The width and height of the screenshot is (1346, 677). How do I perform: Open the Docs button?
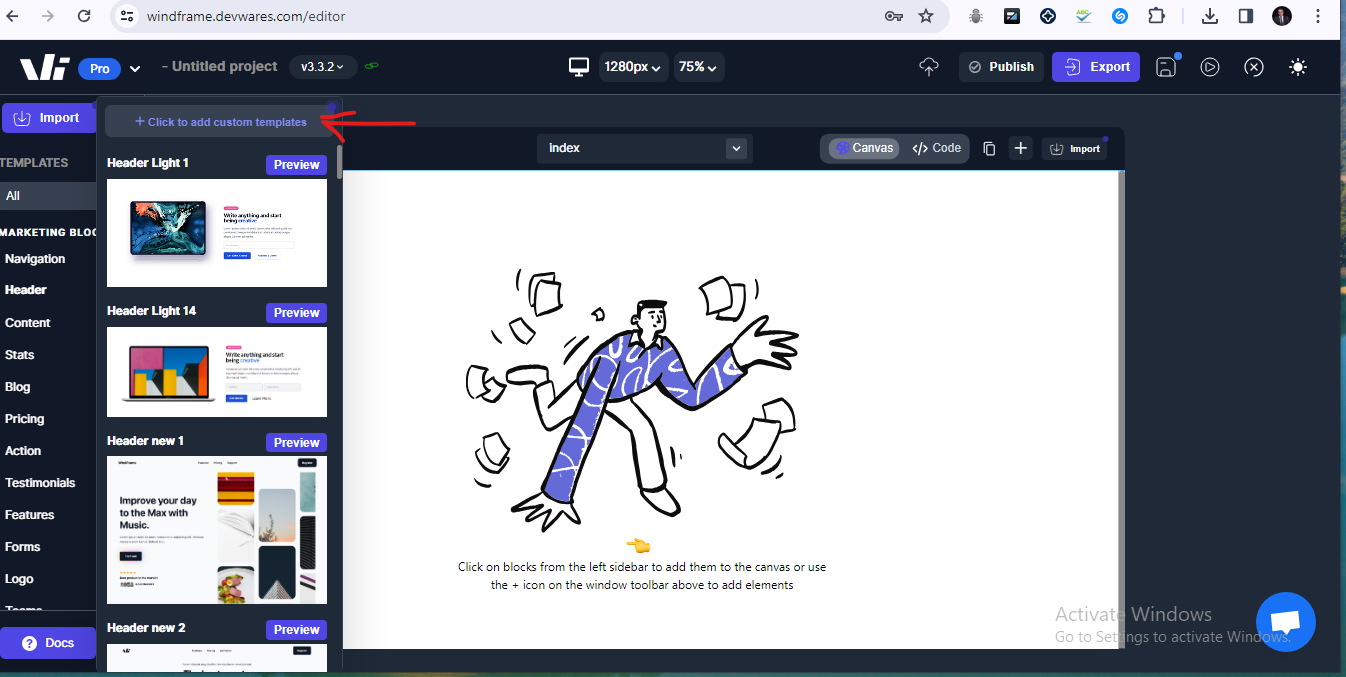[48, 643]
